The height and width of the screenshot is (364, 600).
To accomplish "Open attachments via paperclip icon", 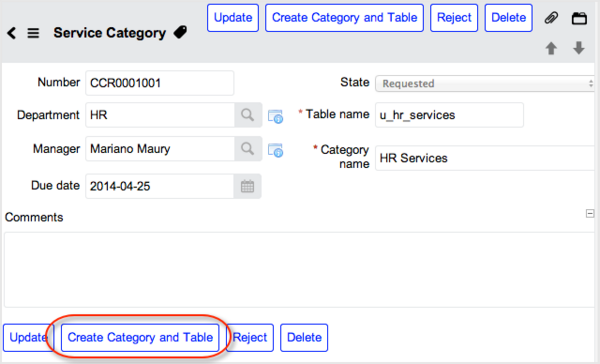I will (551, 18).
